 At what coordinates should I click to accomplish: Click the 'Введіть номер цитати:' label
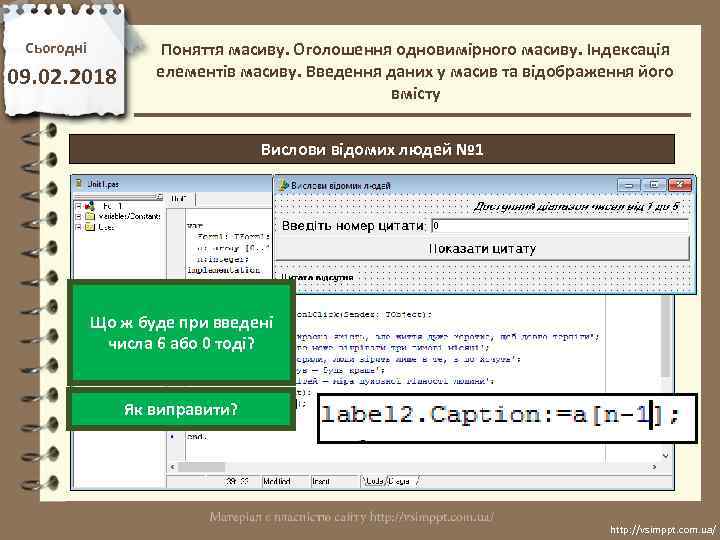(354, 226)
